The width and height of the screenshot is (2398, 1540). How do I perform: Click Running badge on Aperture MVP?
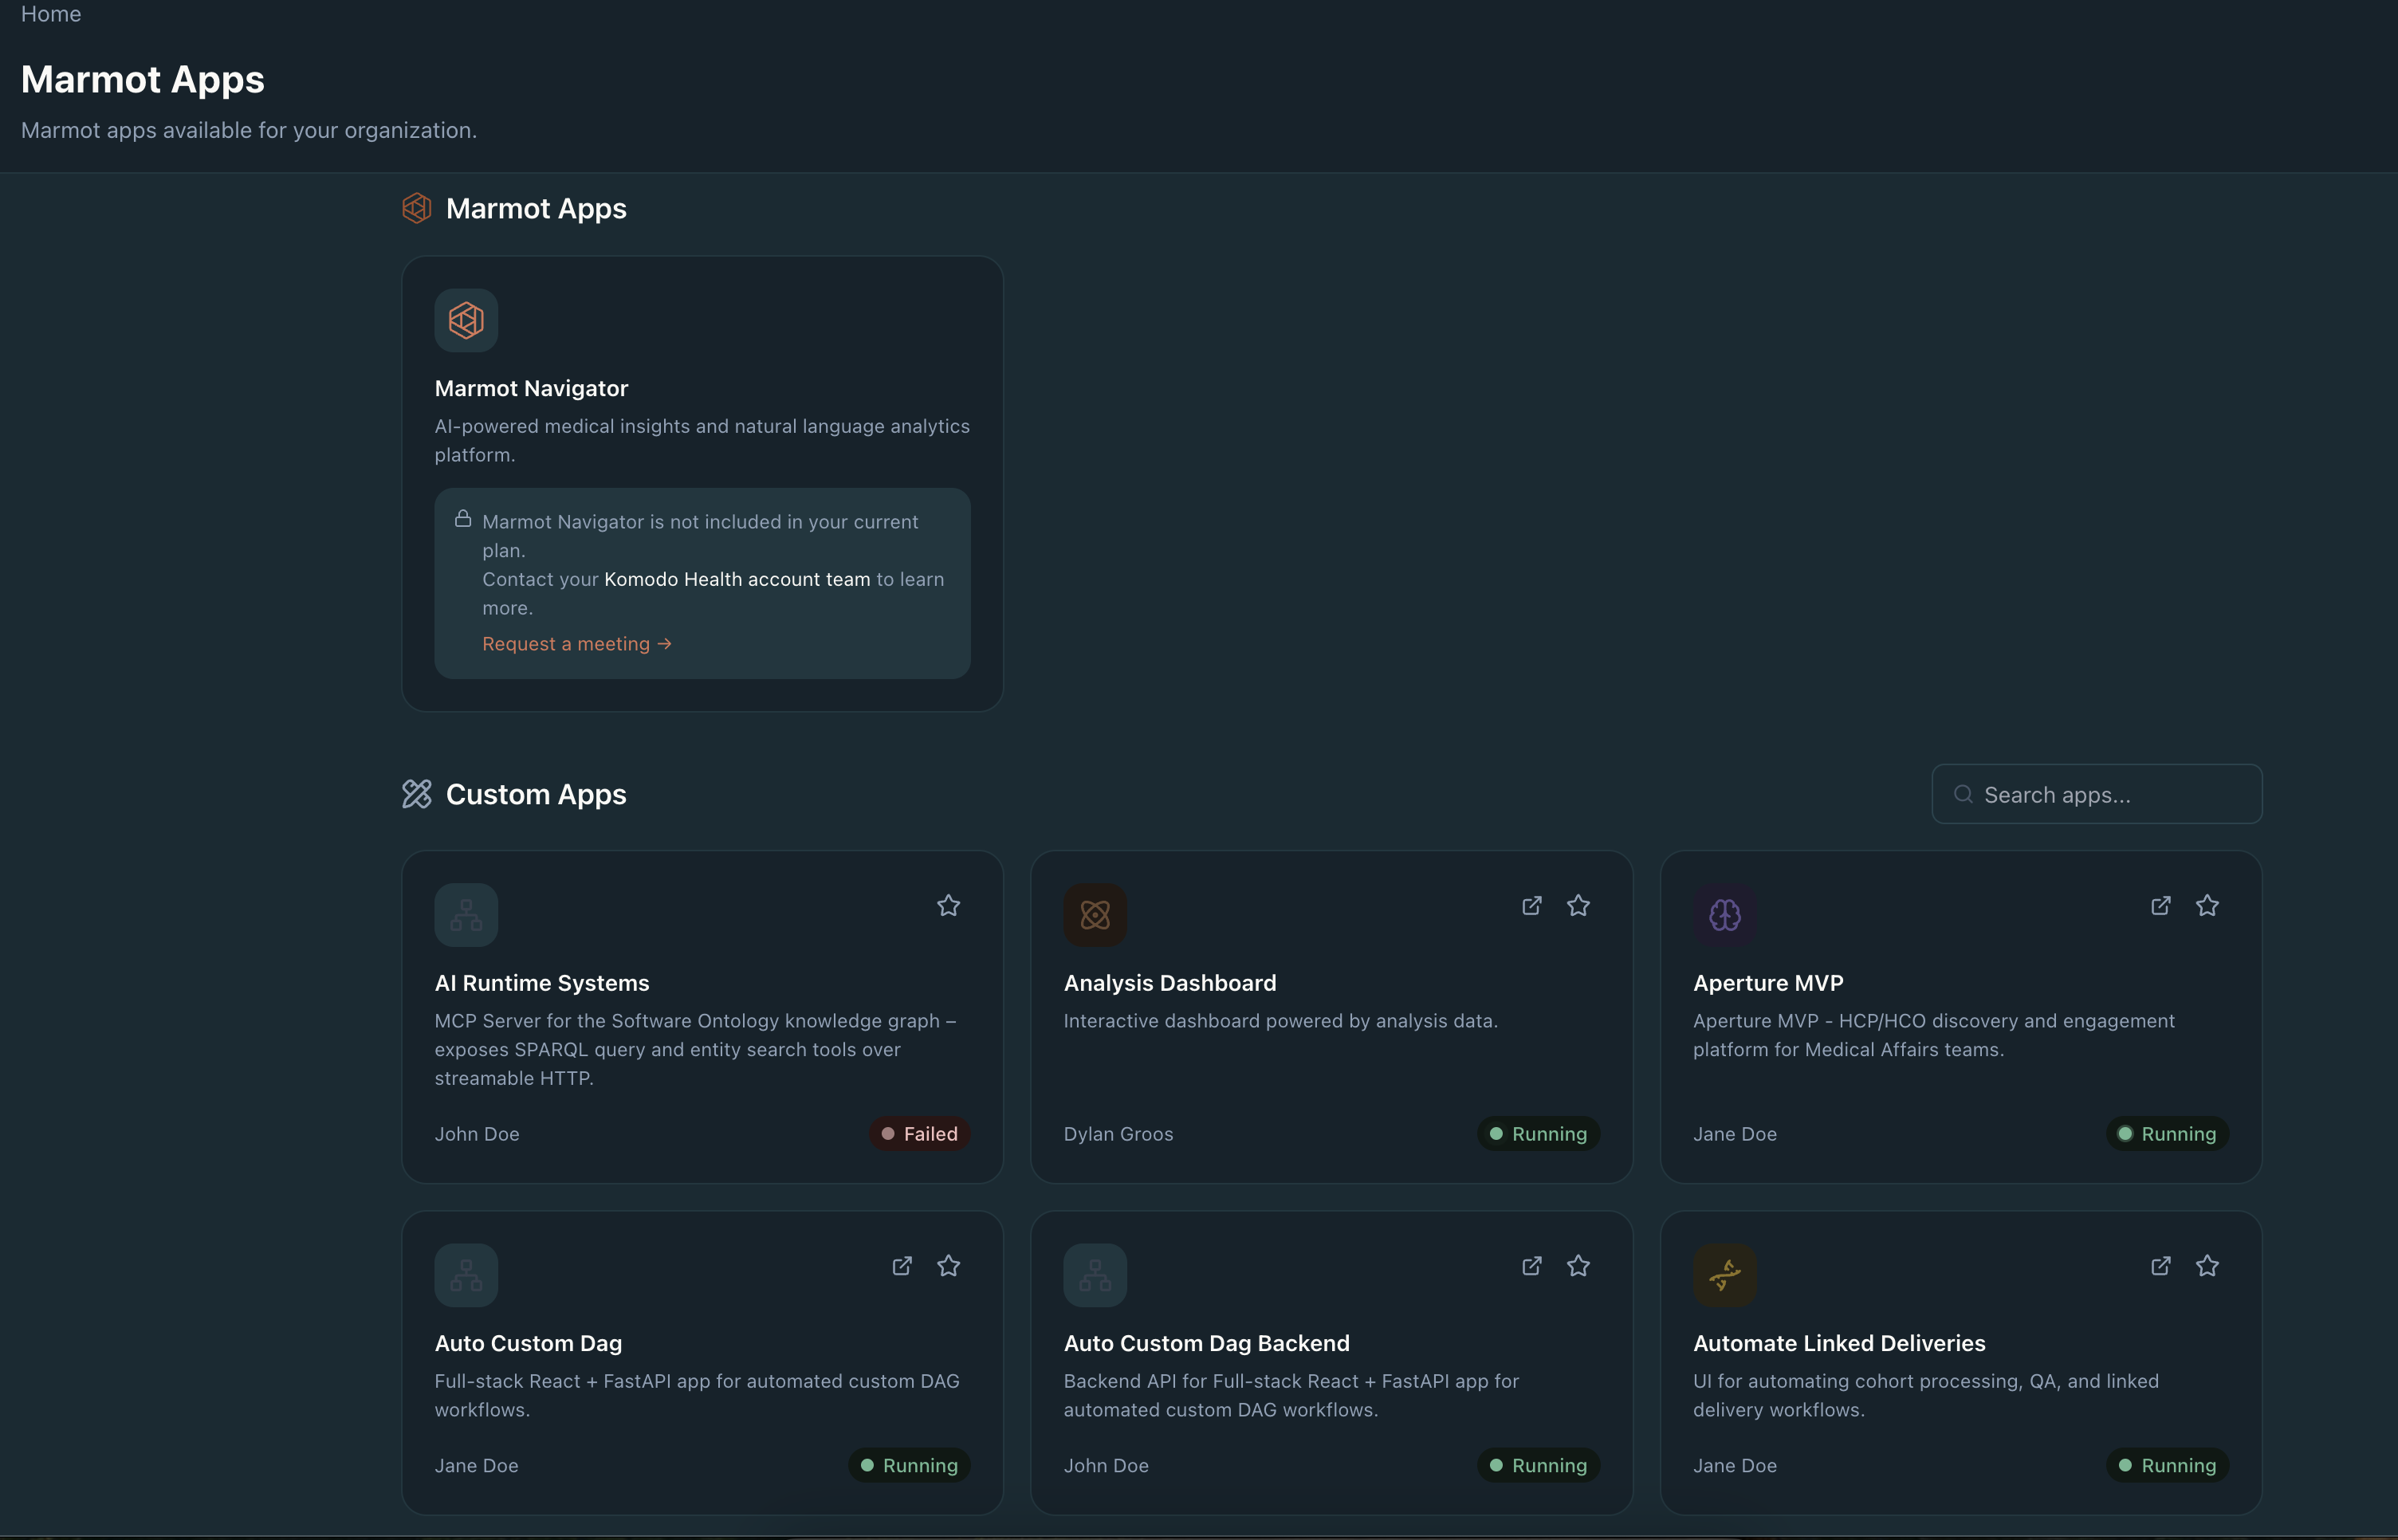coord(2167,1134)
